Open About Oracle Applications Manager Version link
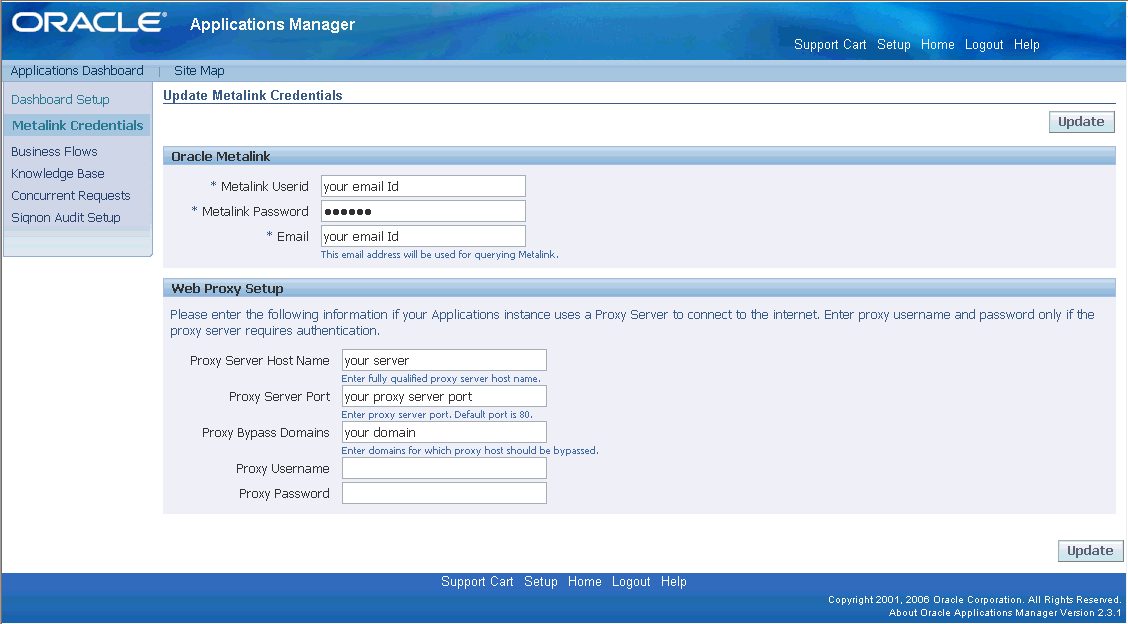 pyautogui.click(x=1005, y=613)
